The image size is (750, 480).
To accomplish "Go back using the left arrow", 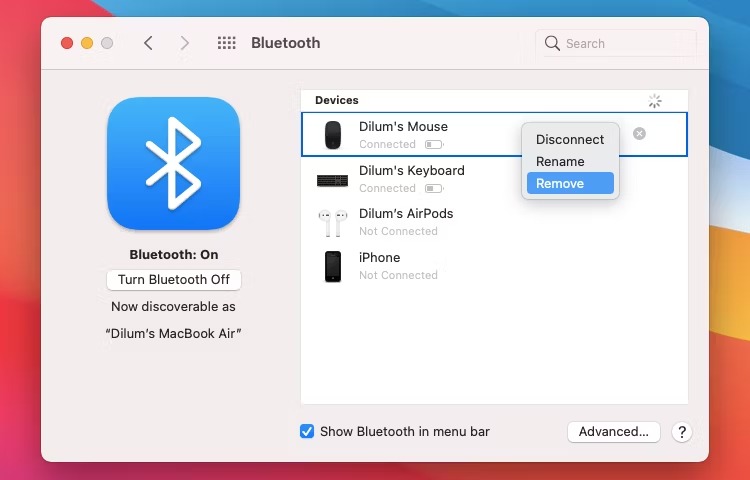I will (148, 43).
